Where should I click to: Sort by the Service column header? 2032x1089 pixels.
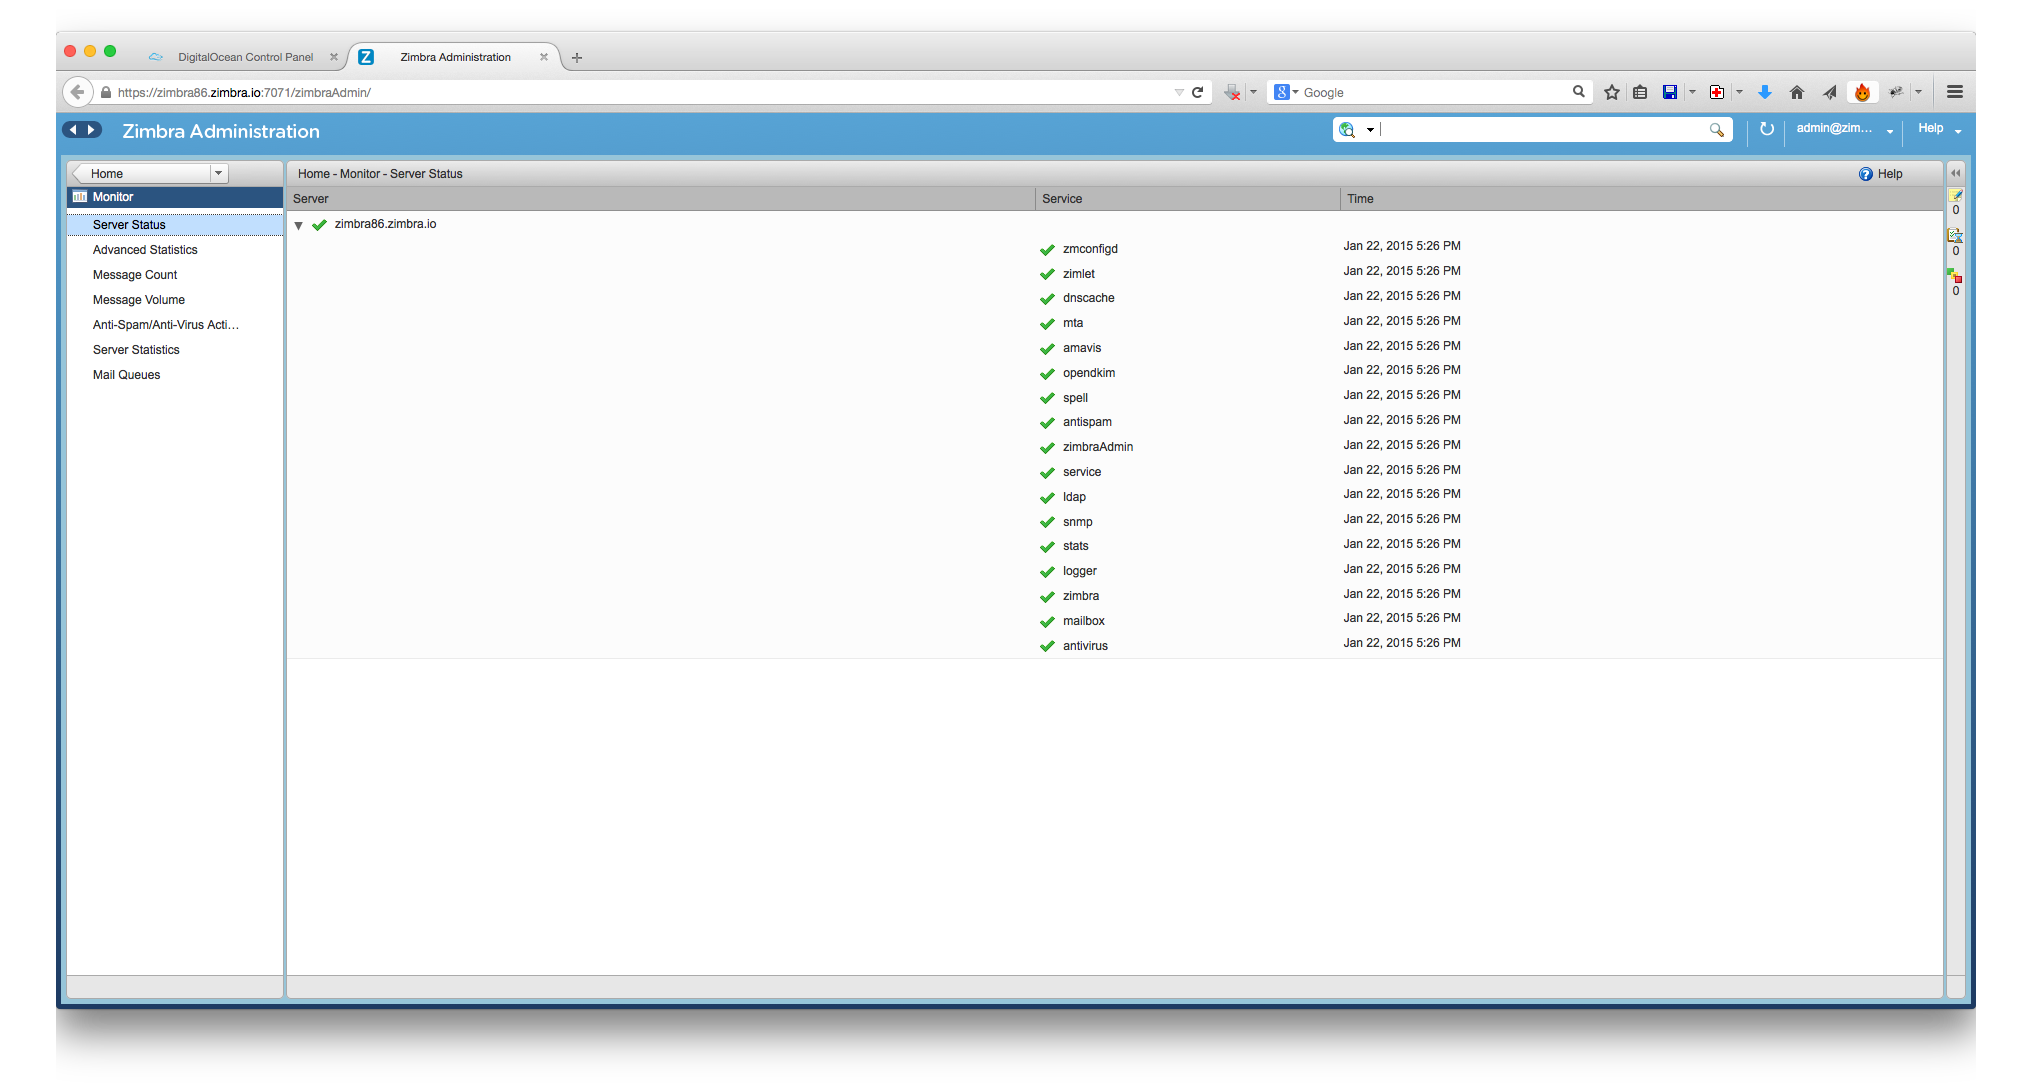click(x=1188, y=199)
